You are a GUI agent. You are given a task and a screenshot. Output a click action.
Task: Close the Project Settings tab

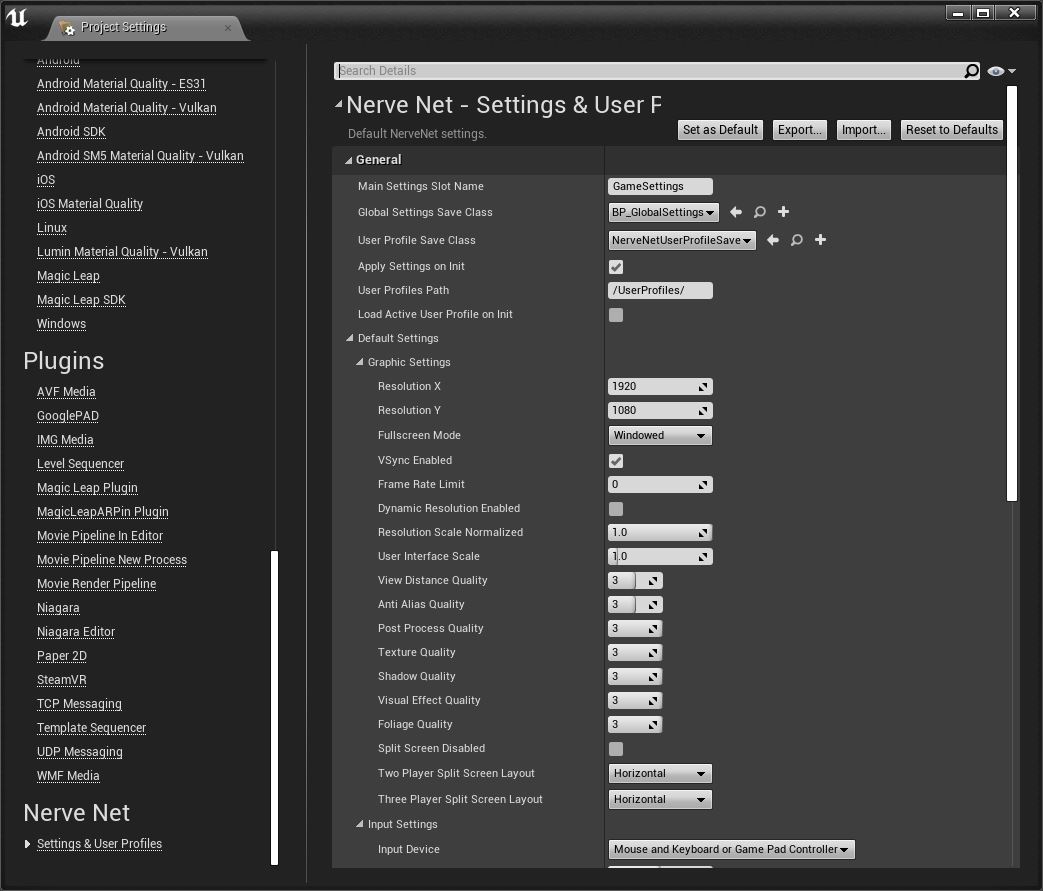pyautogui.click(x=228, y=27)
